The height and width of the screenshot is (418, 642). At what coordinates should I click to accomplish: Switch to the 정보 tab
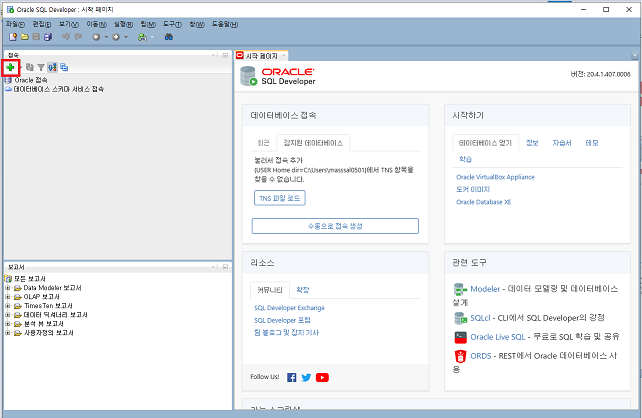532,143
